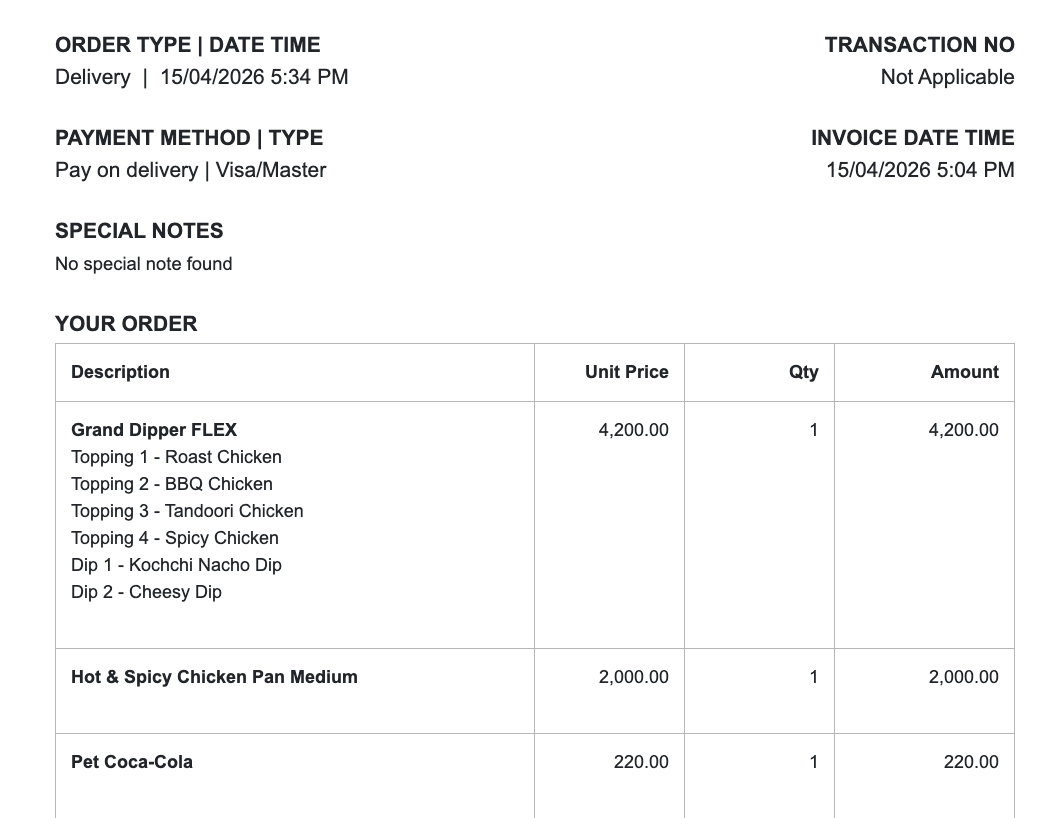Select Hot & Spicy Chicken Pan Medium row
The height and width of the screenshot is (818, 1048).
click(535, 691)
